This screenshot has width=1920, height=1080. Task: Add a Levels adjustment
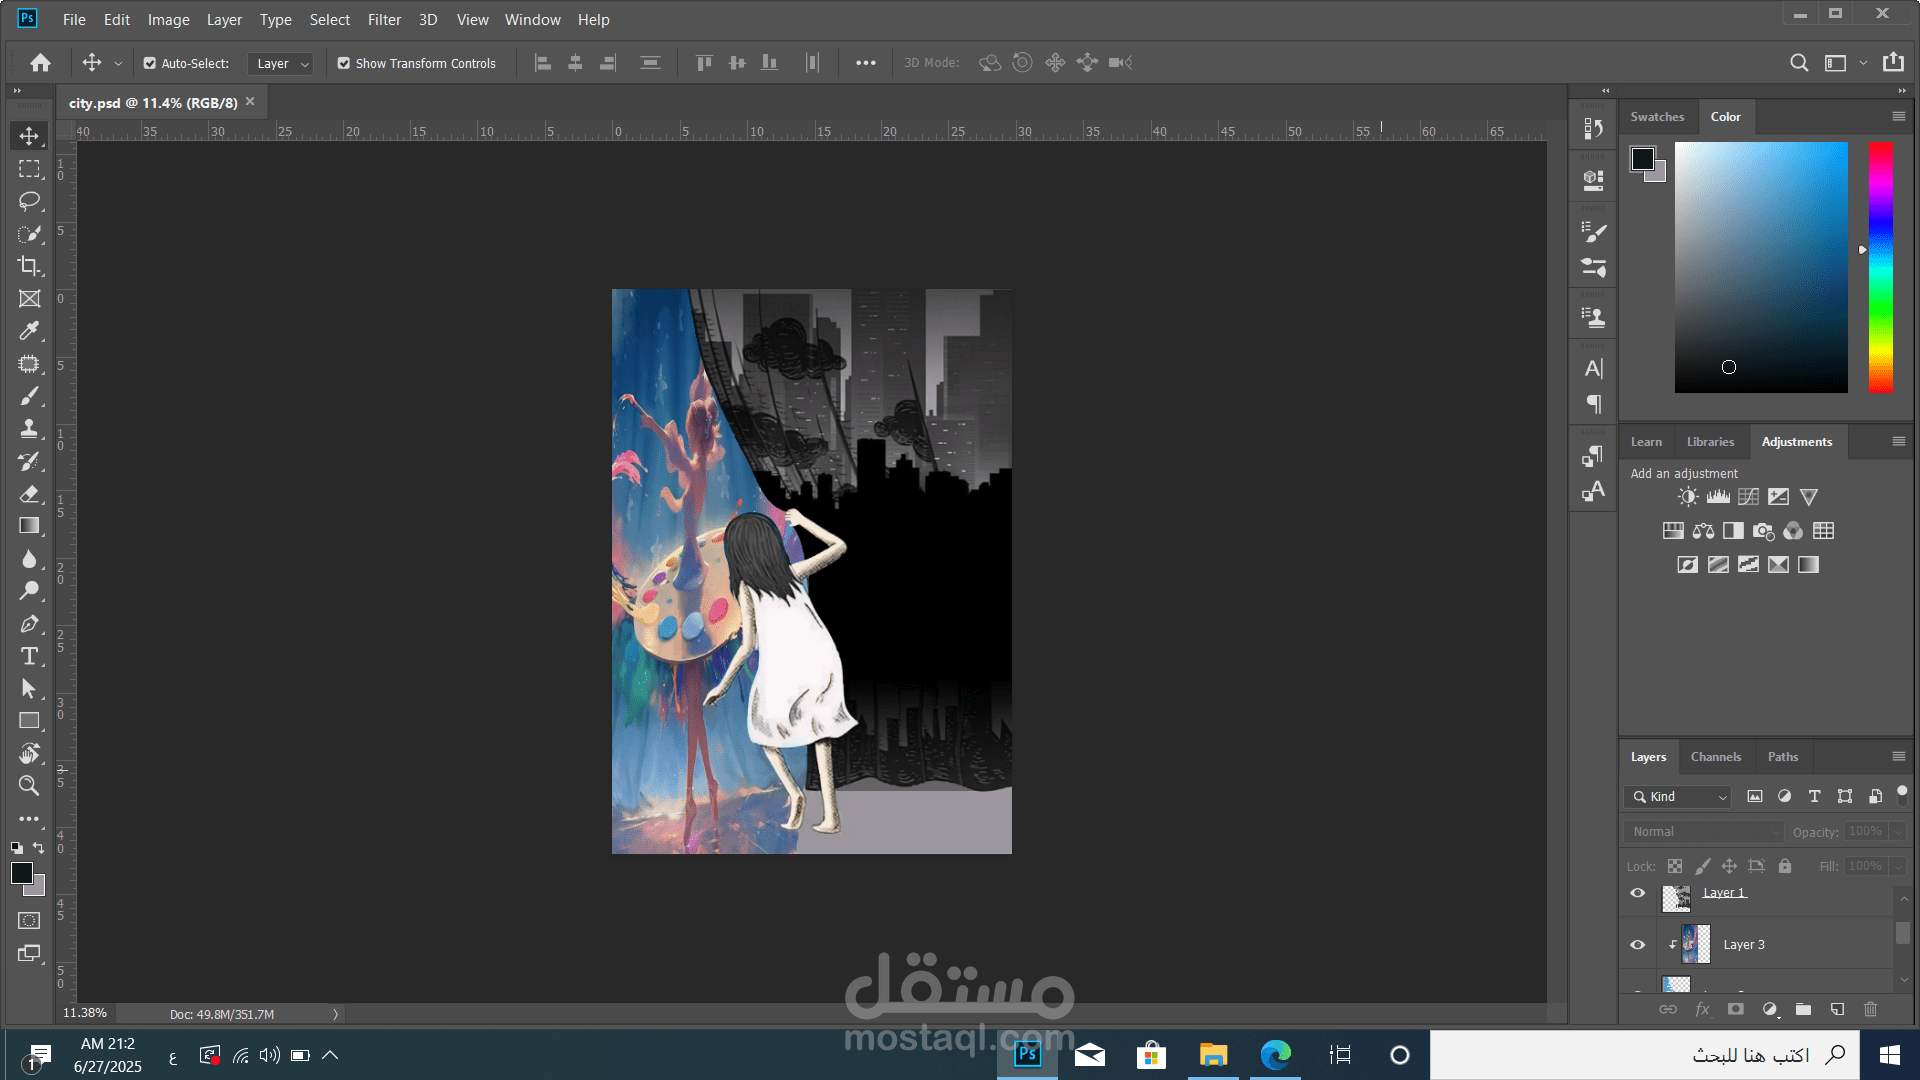point(1718,497)
